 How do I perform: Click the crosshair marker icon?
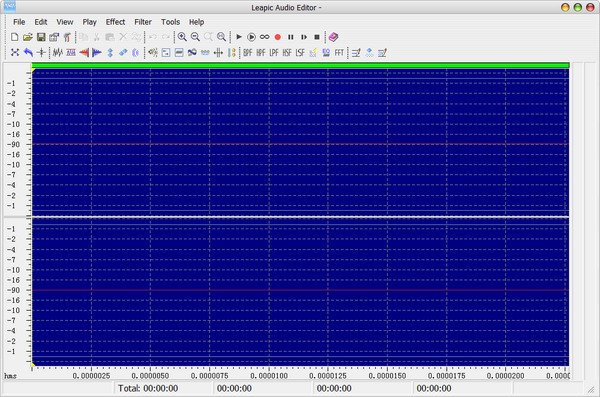41,52
